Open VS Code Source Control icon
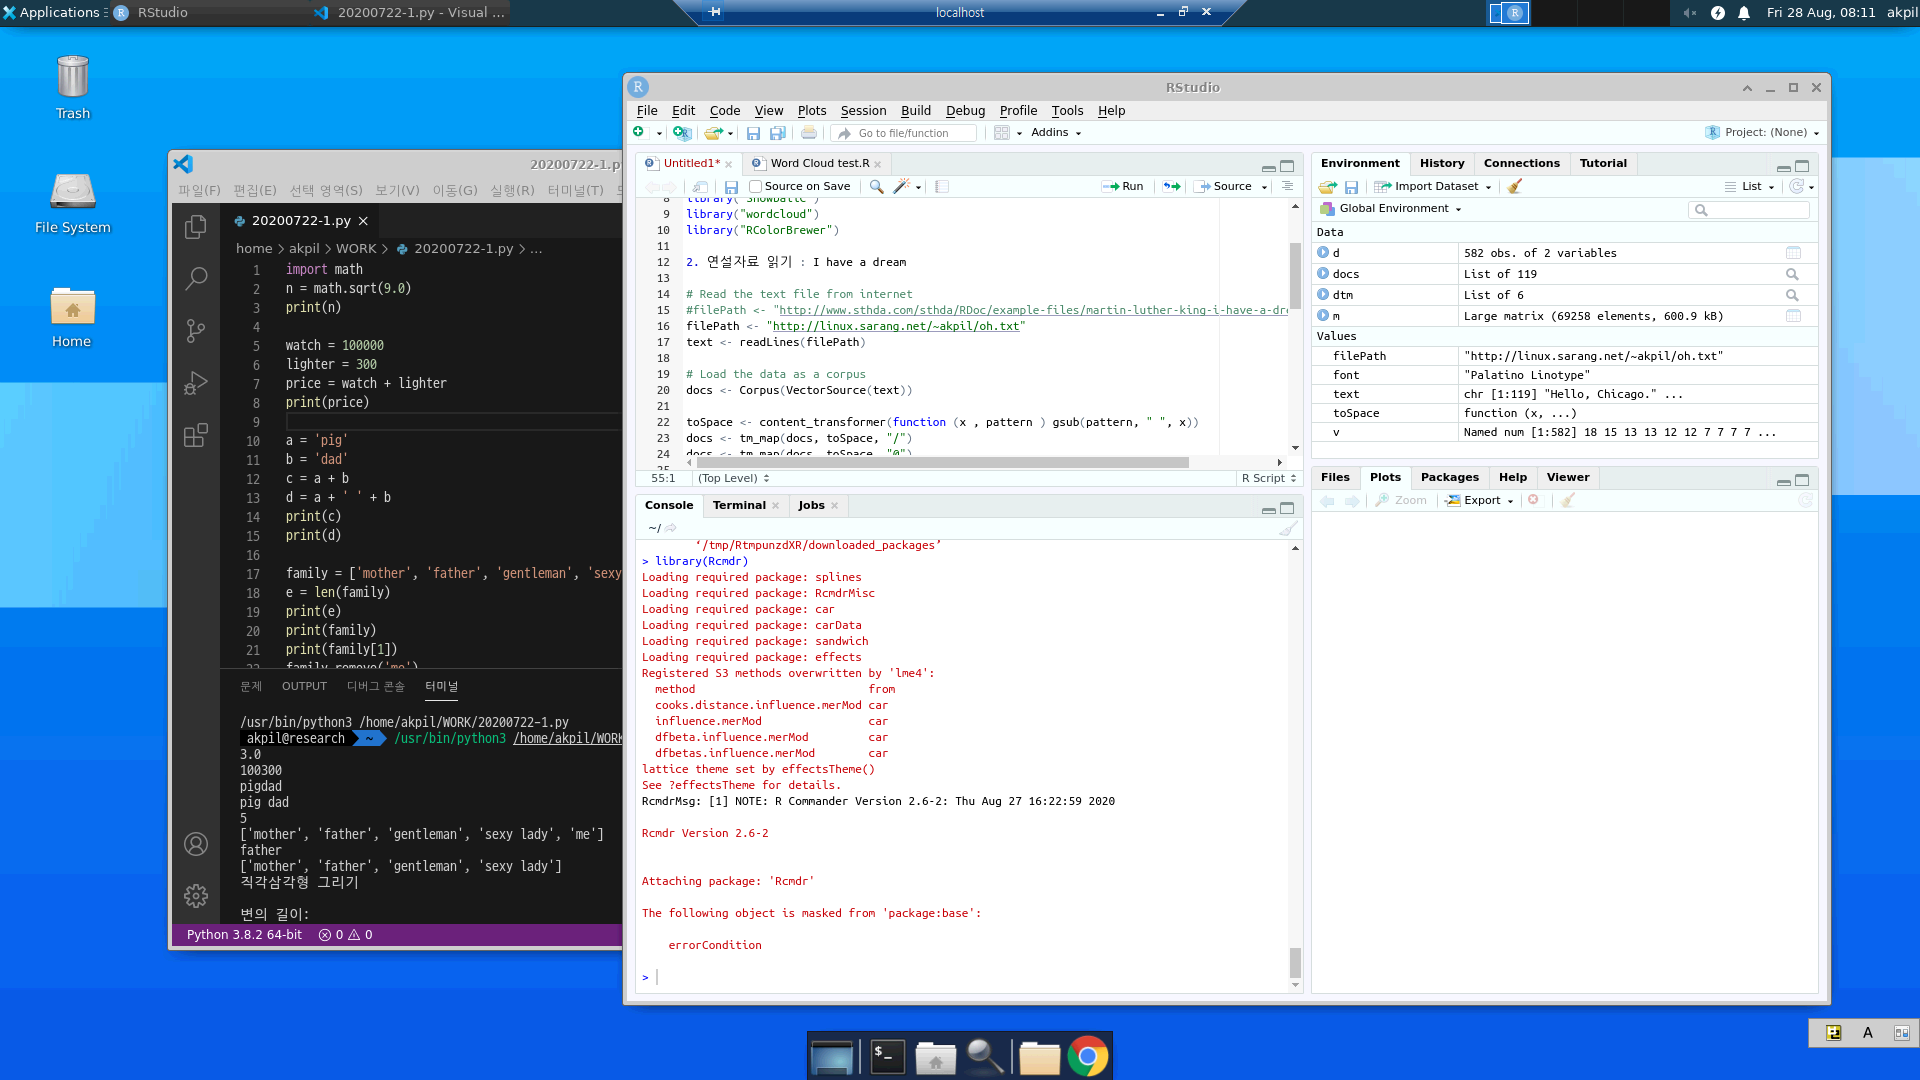1920x1080 pixels. coord(196,330)
